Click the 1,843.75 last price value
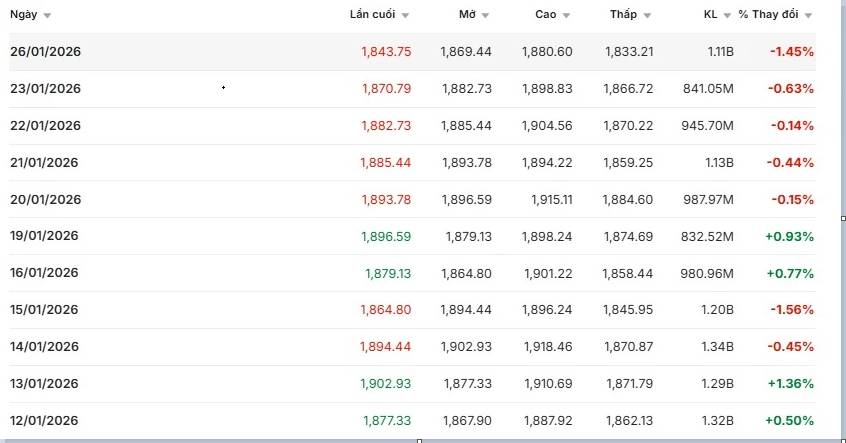 tap(386, 52)
